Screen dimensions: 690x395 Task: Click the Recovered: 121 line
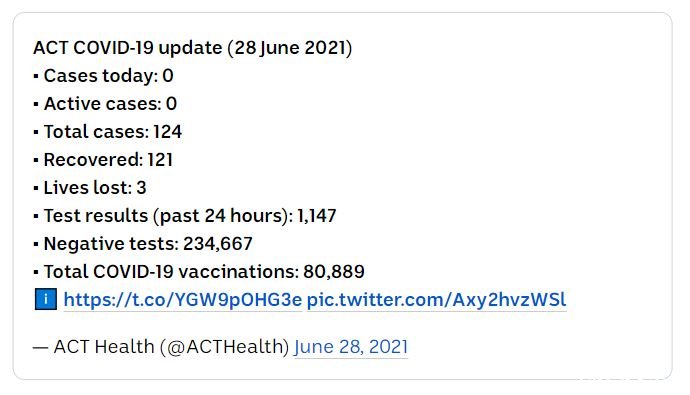103,160
